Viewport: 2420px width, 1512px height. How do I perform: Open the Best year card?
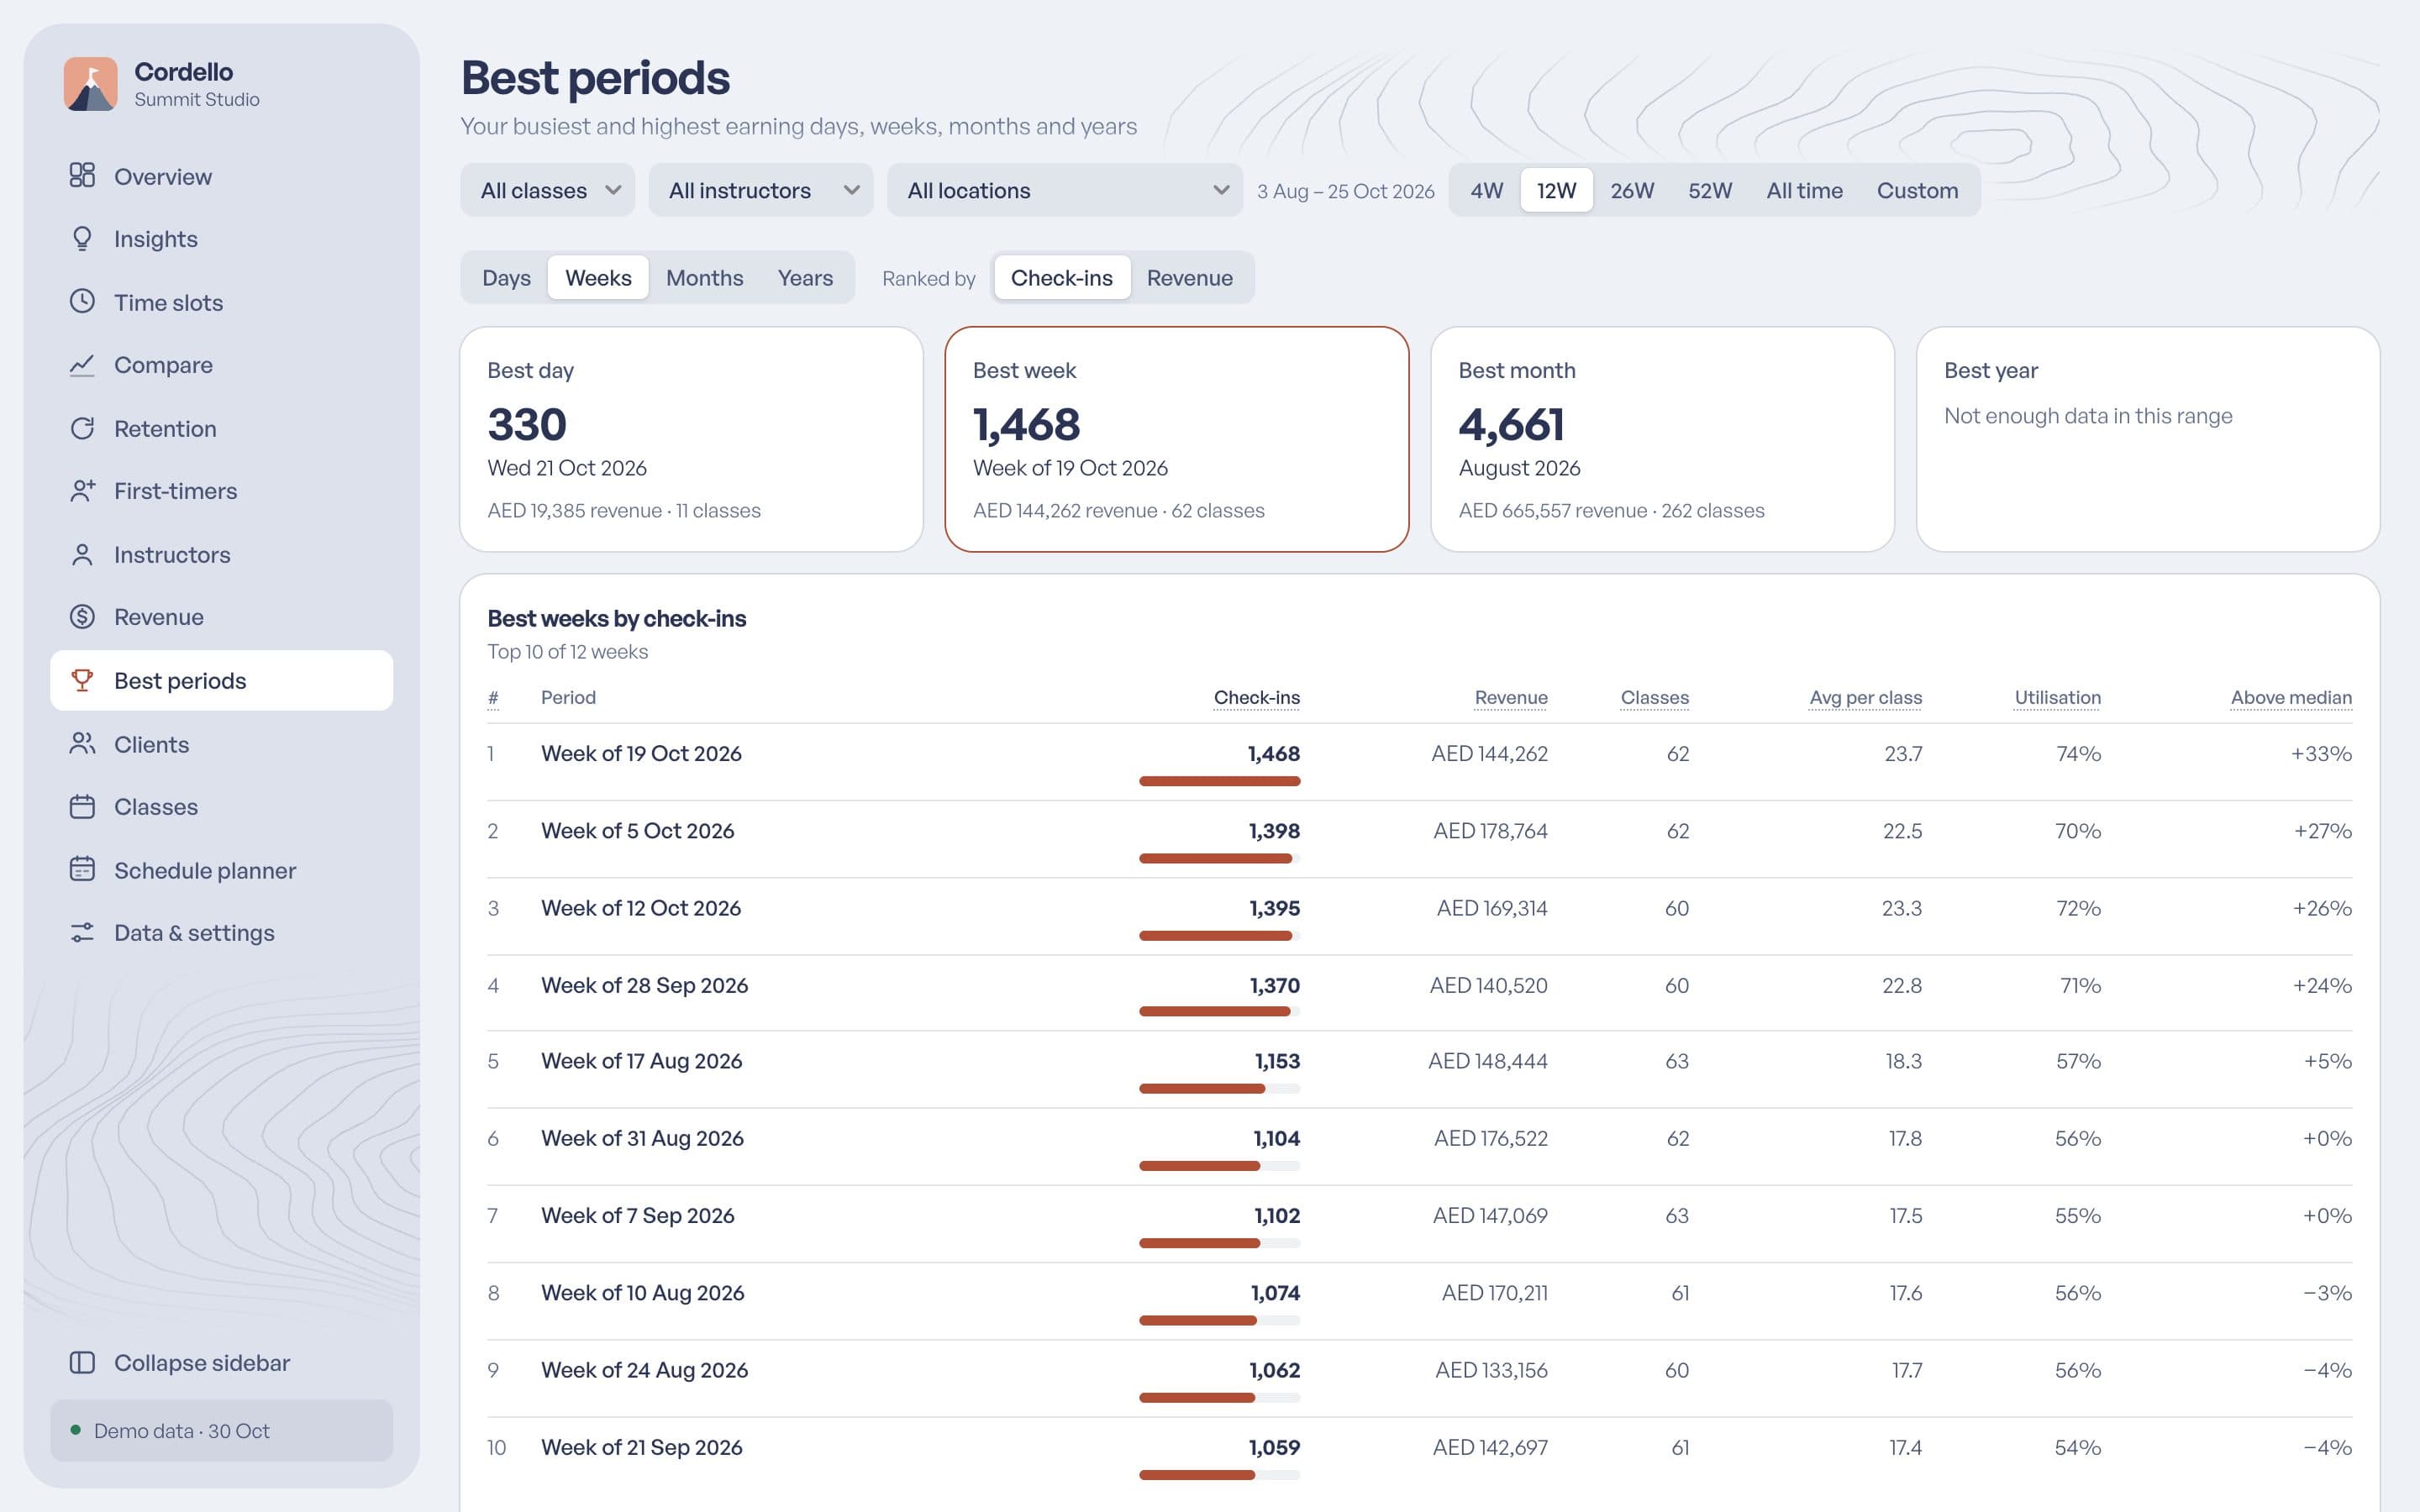point(2148,439)
